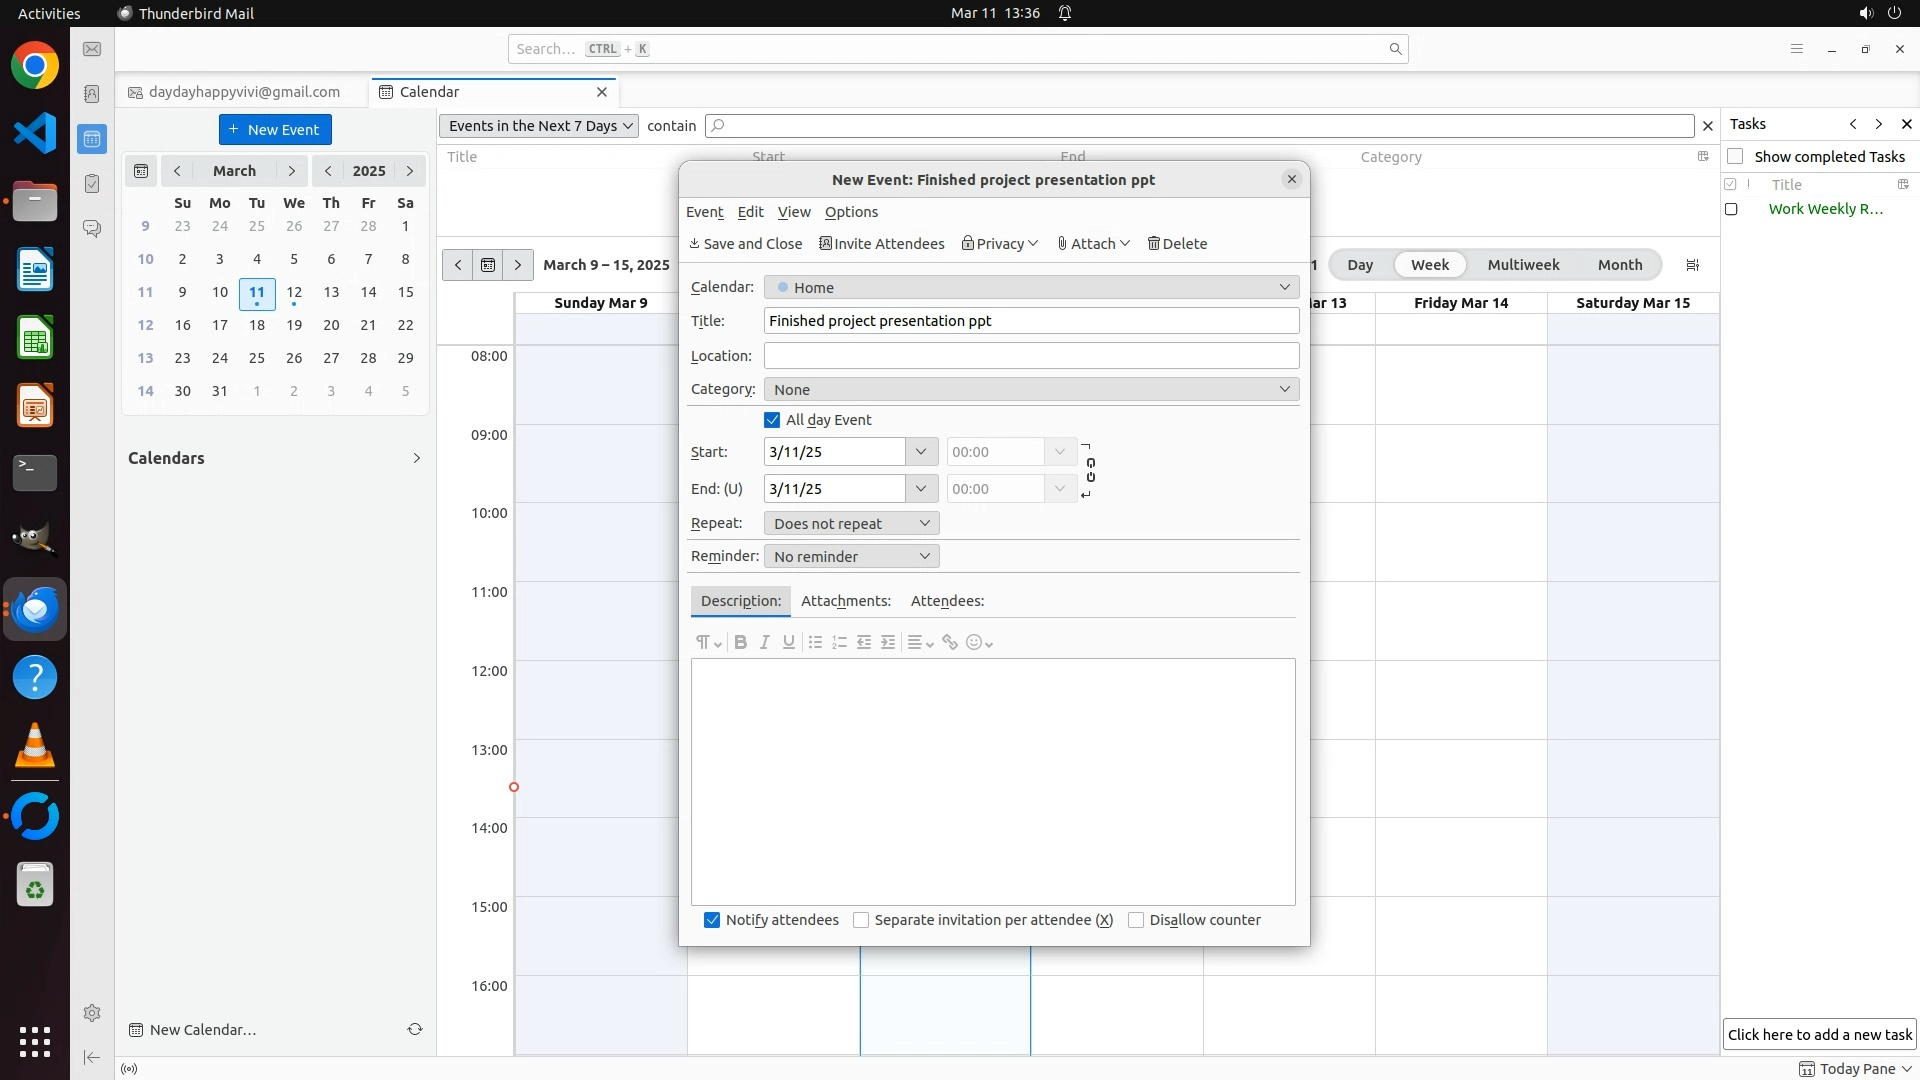Image resolution: width=1920 pixels, height=1080 pixels.
Task: Open the Tasks sidebar icon
Action: click(x=92, y=184)
